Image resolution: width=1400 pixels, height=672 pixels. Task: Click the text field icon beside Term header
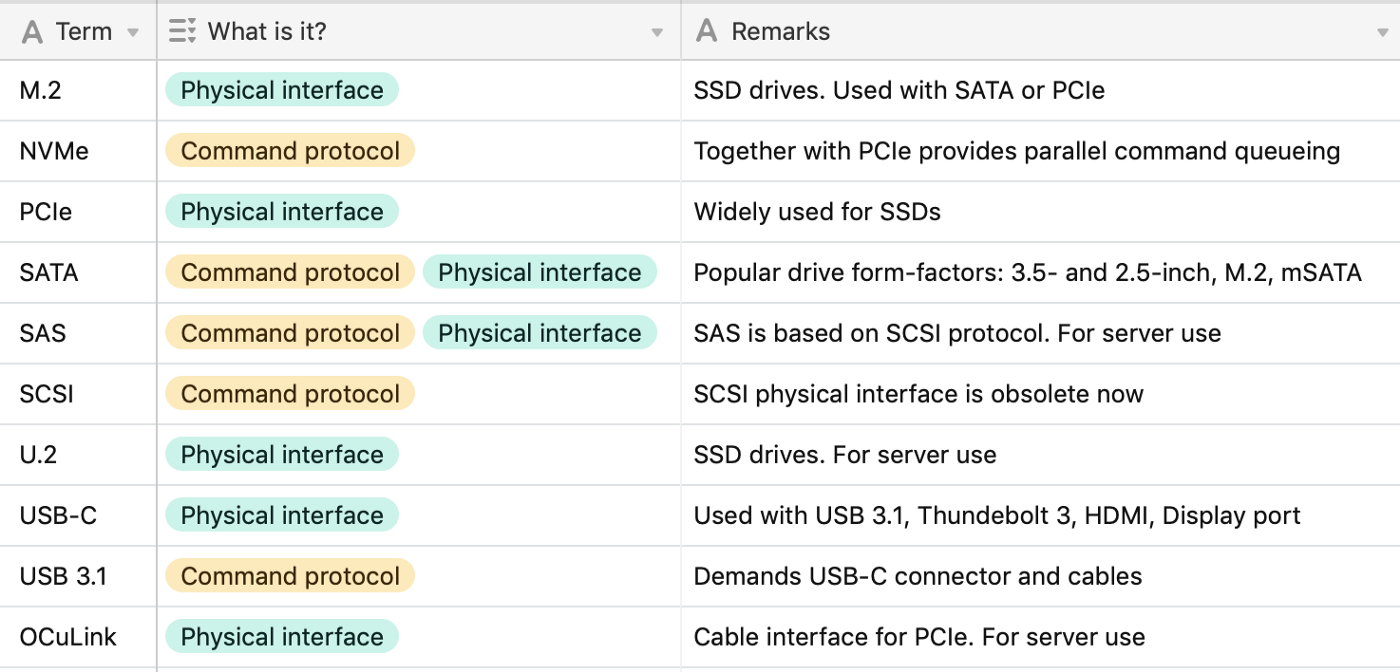[32, 32]
